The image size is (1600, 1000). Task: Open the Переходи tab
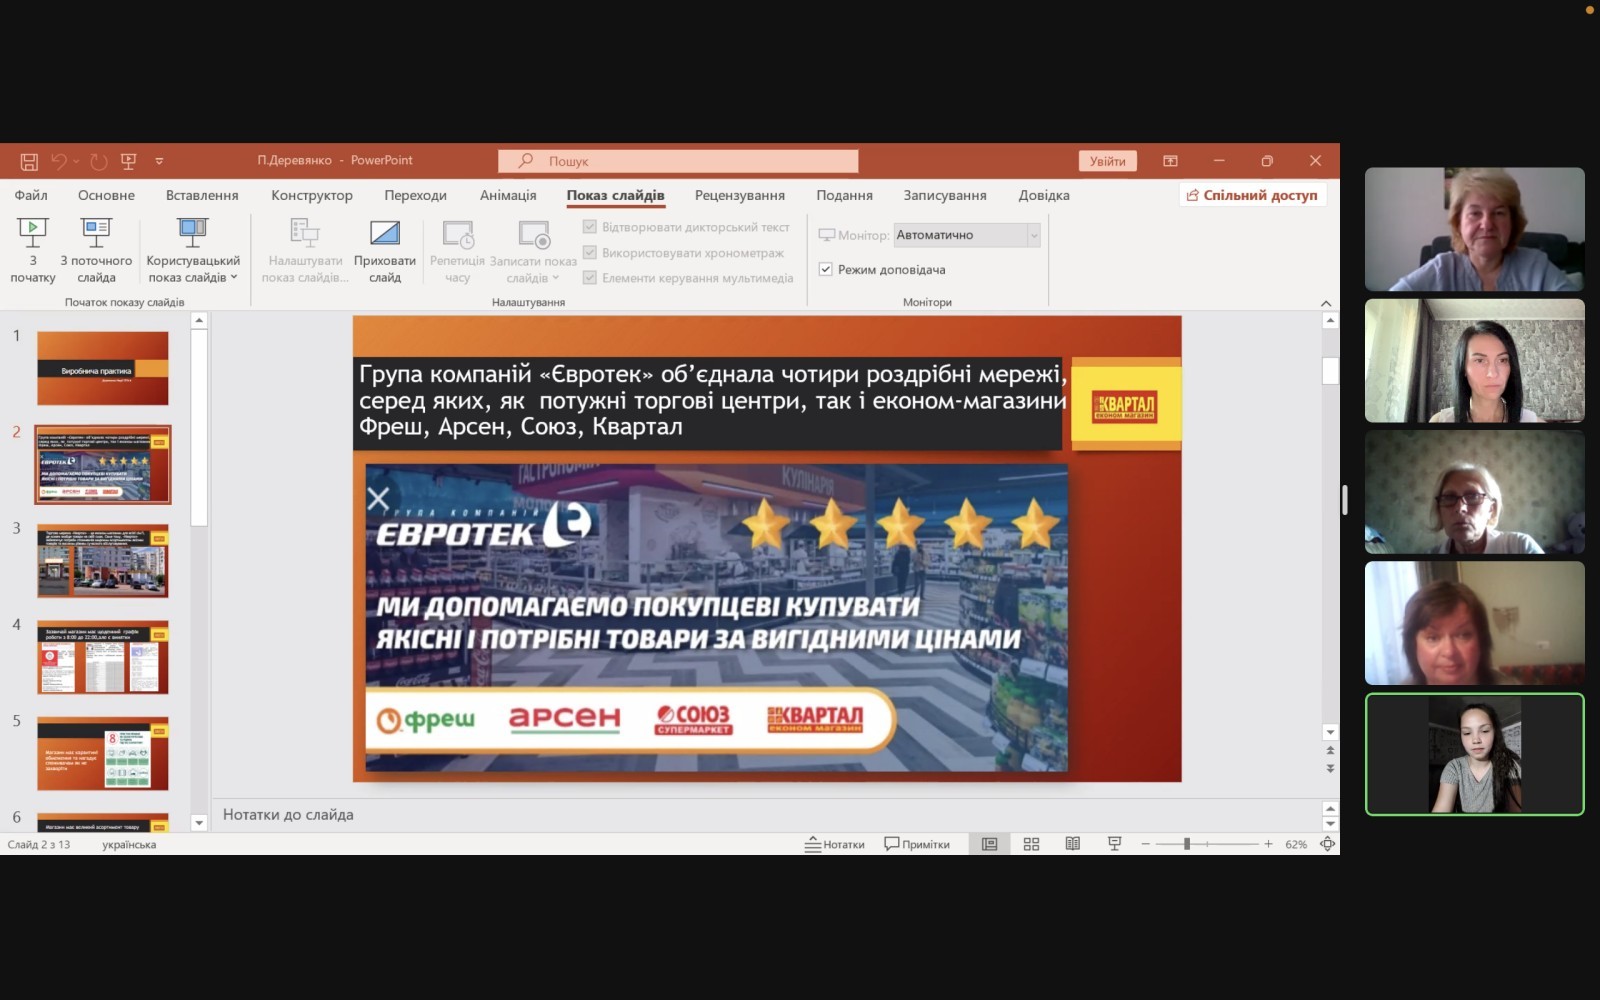(415, 195)
